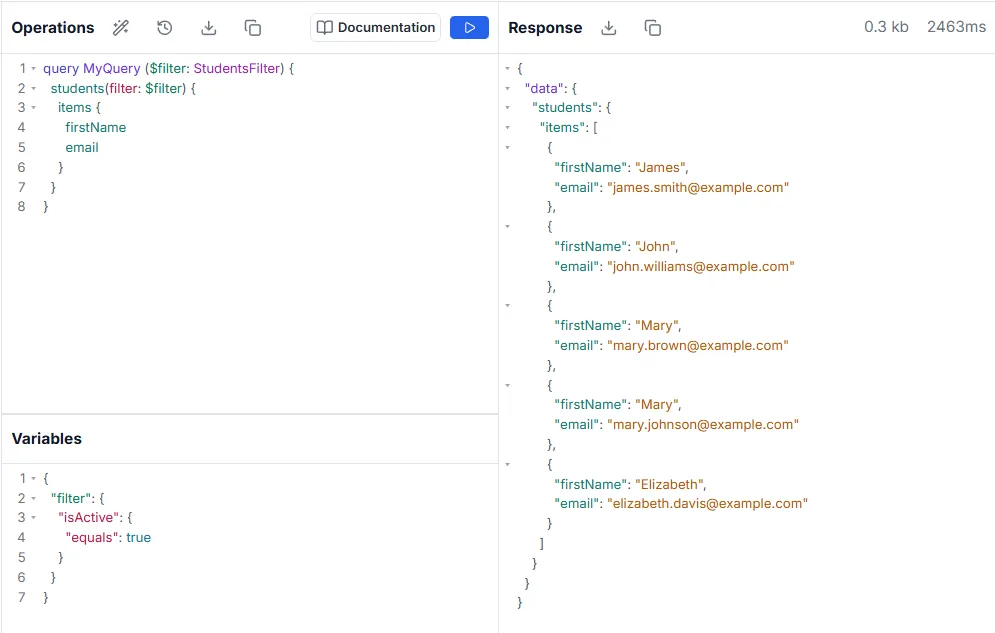Open the operations history icon

(165, 28)
